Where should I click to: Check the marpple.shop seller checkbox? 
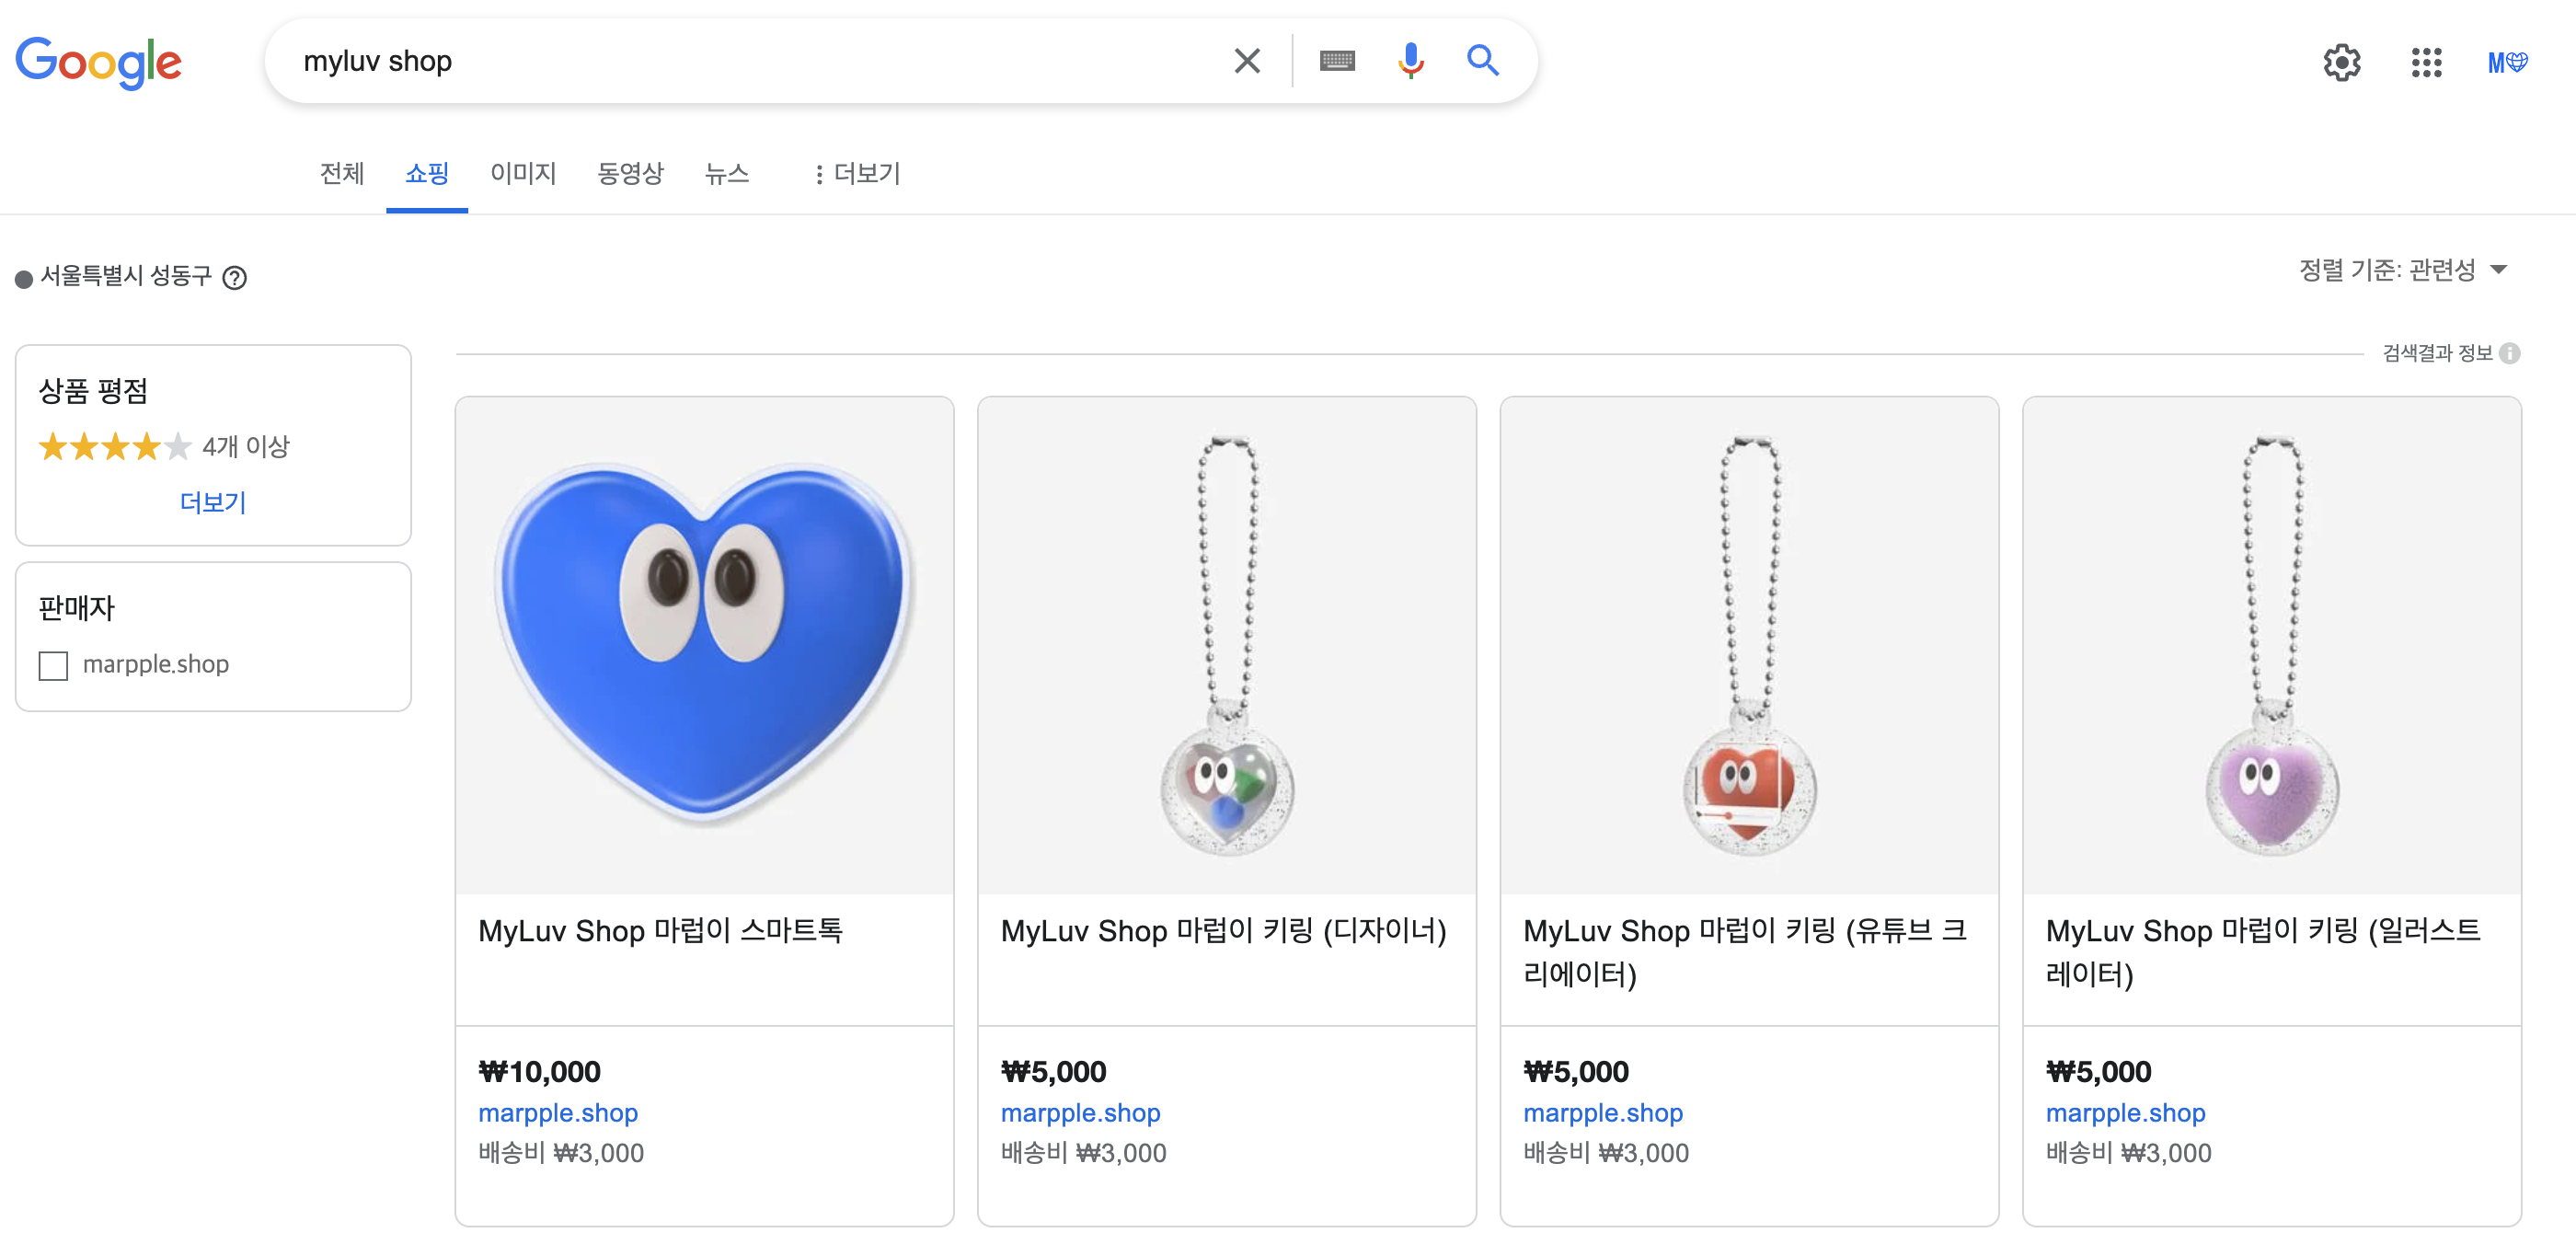[x=53, y=665]
